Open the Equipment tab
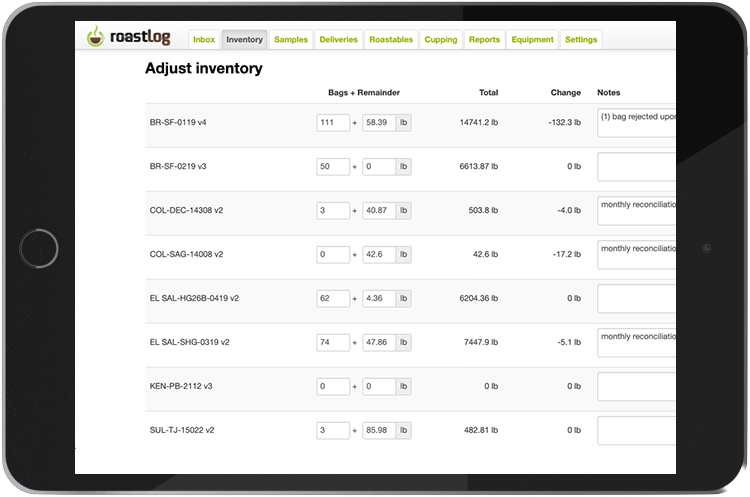The image size is (750, 497). point(532,40)
